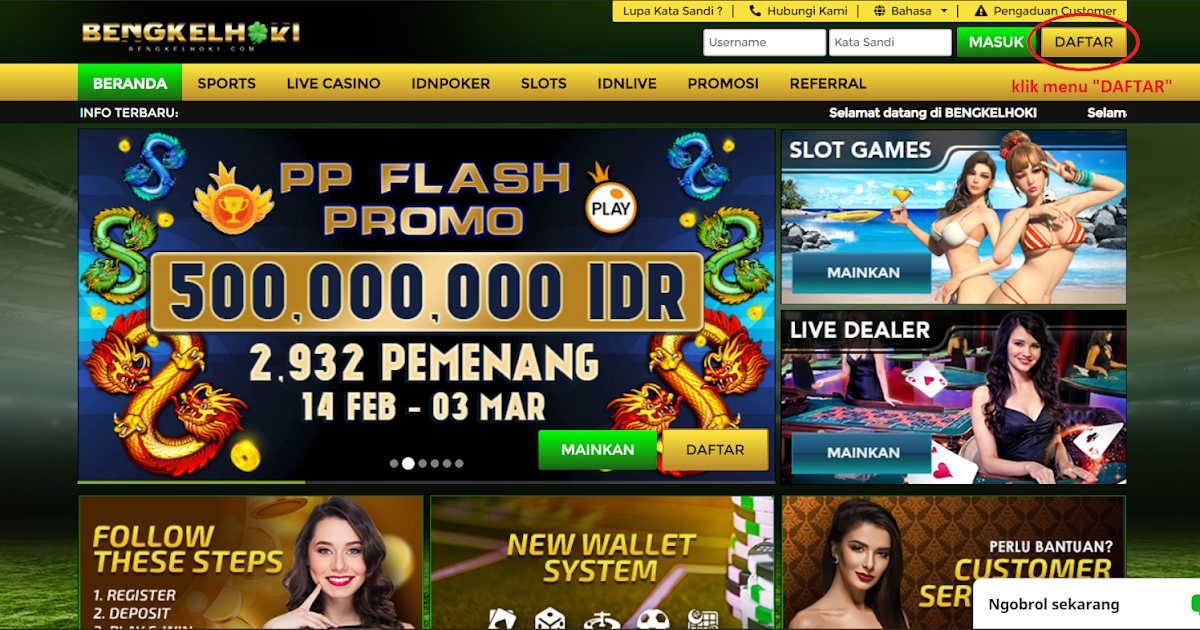Click the BENGKELHOKI logo
1200x630 pixels.
(x=191, y=35)
